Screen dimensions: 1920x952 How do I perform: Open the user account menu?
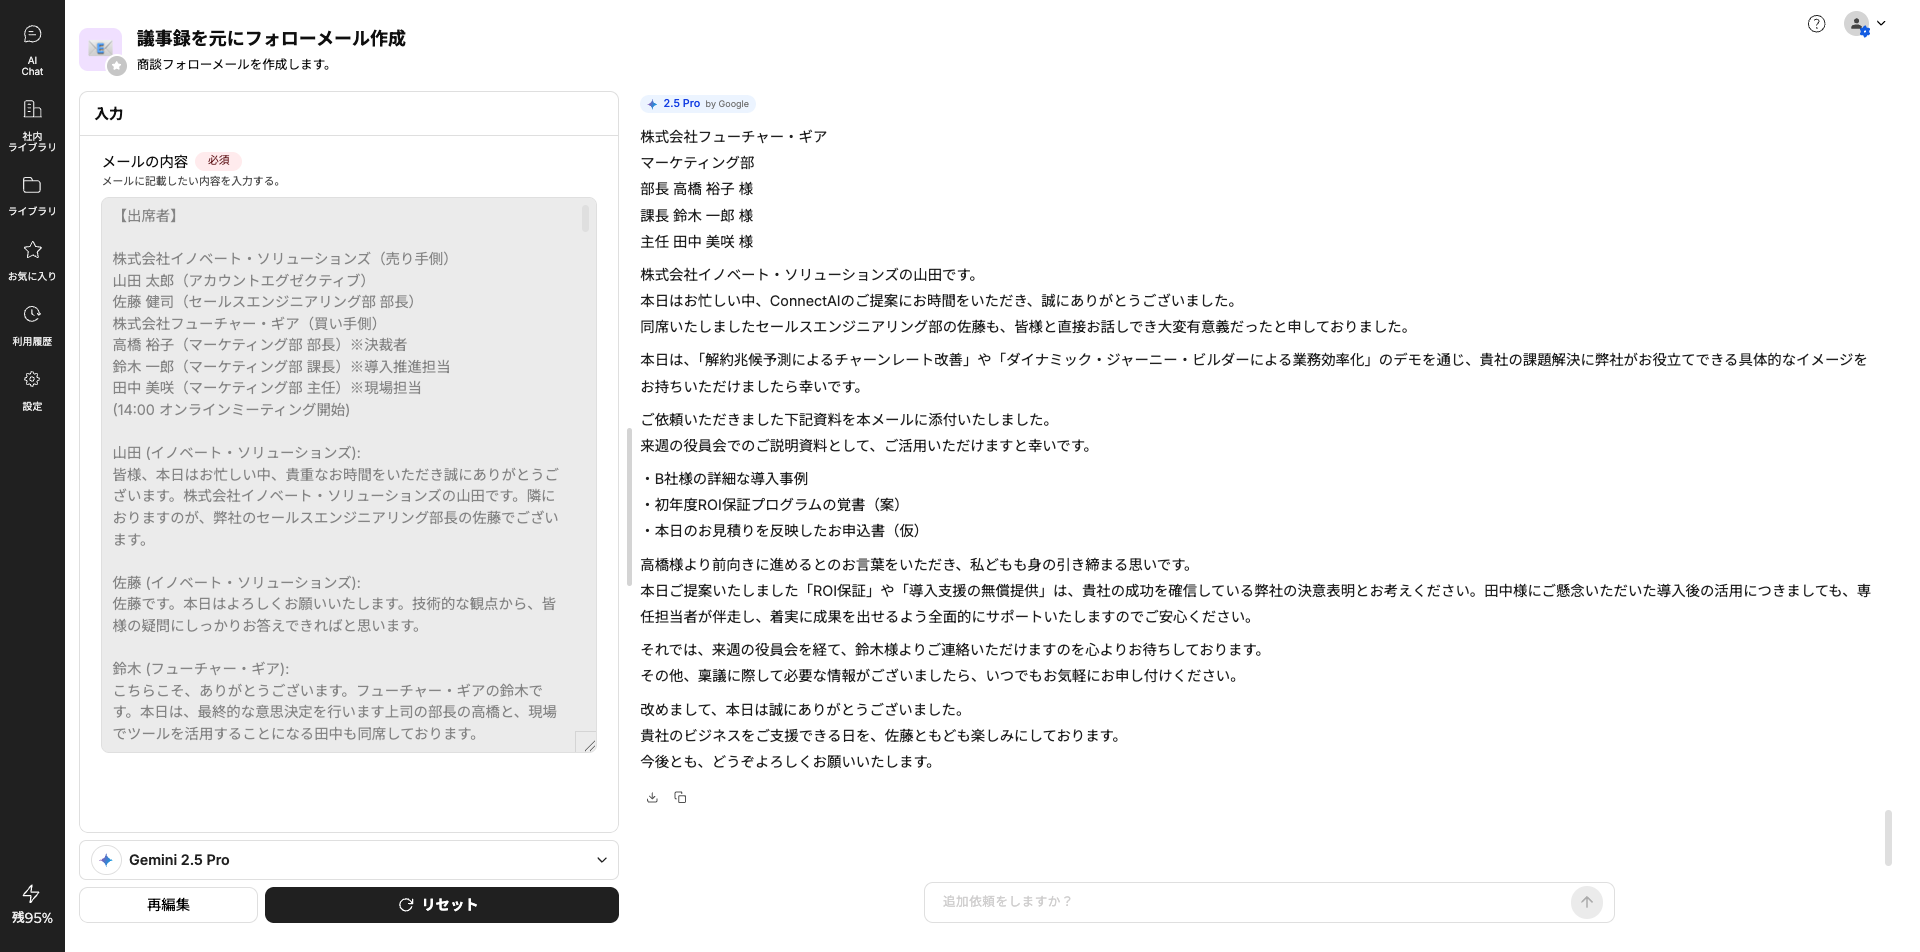pyautogui.click(x=1864, y=24)
